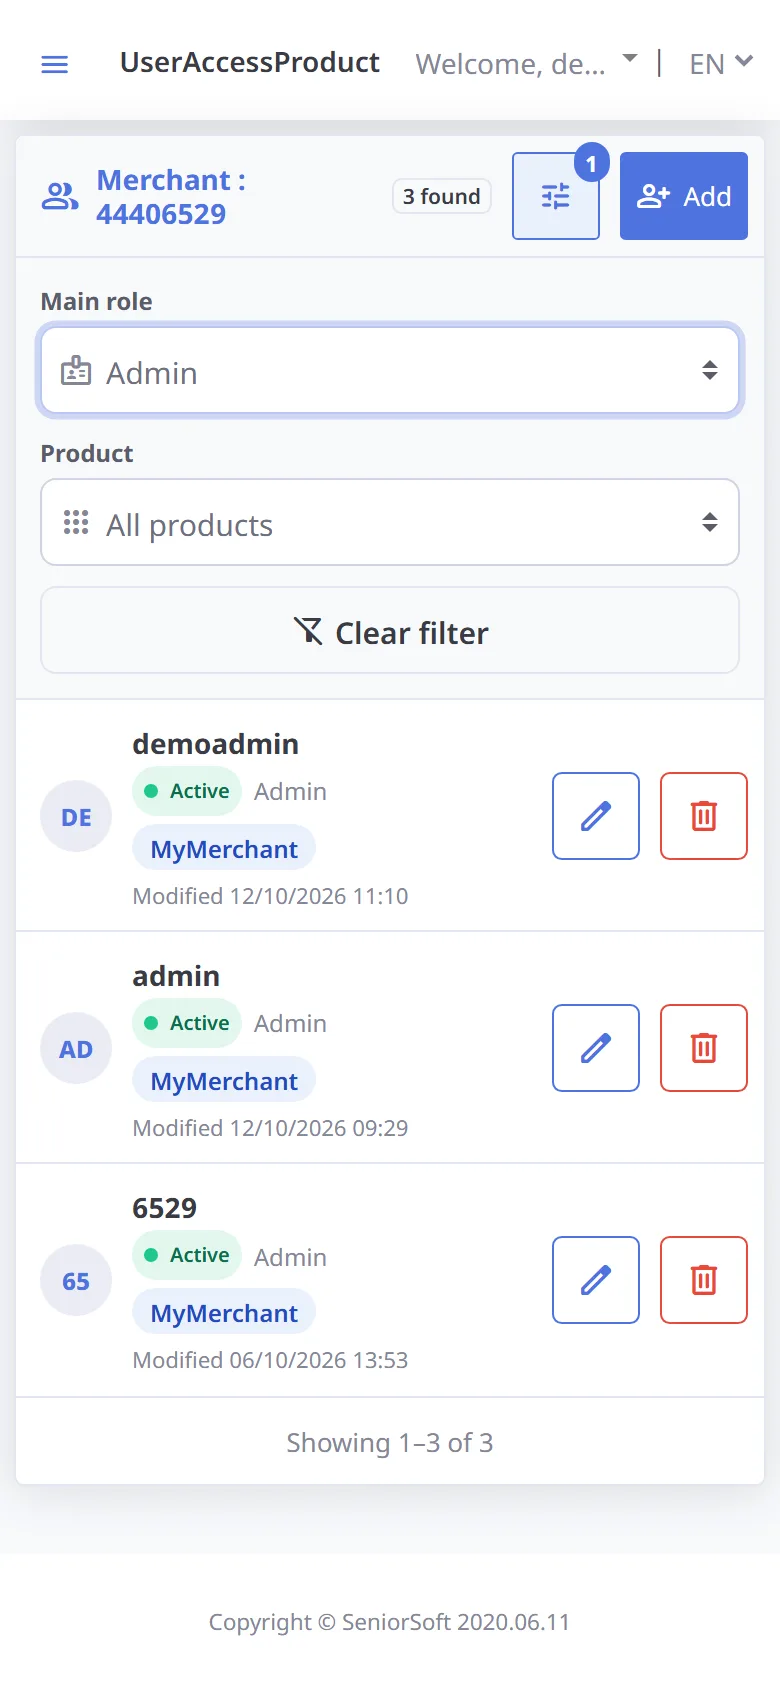This screenshot has width=780, height=1688.
Task: Click the DE avatar
Action: (76, 816)
